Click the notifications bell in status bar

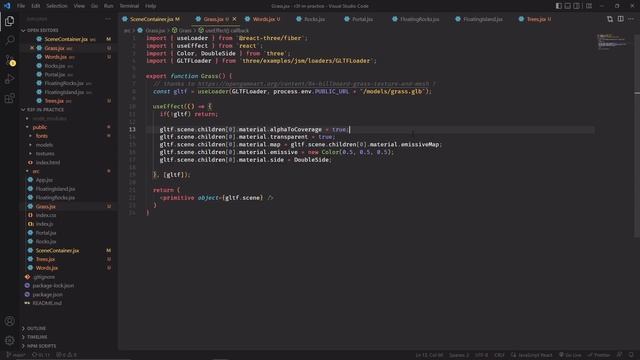click(631, 355)
